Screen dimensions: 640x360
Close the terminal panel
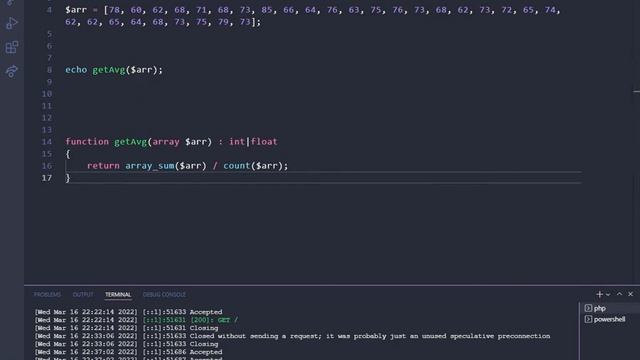pyautogui.click(x=631, y=294)
